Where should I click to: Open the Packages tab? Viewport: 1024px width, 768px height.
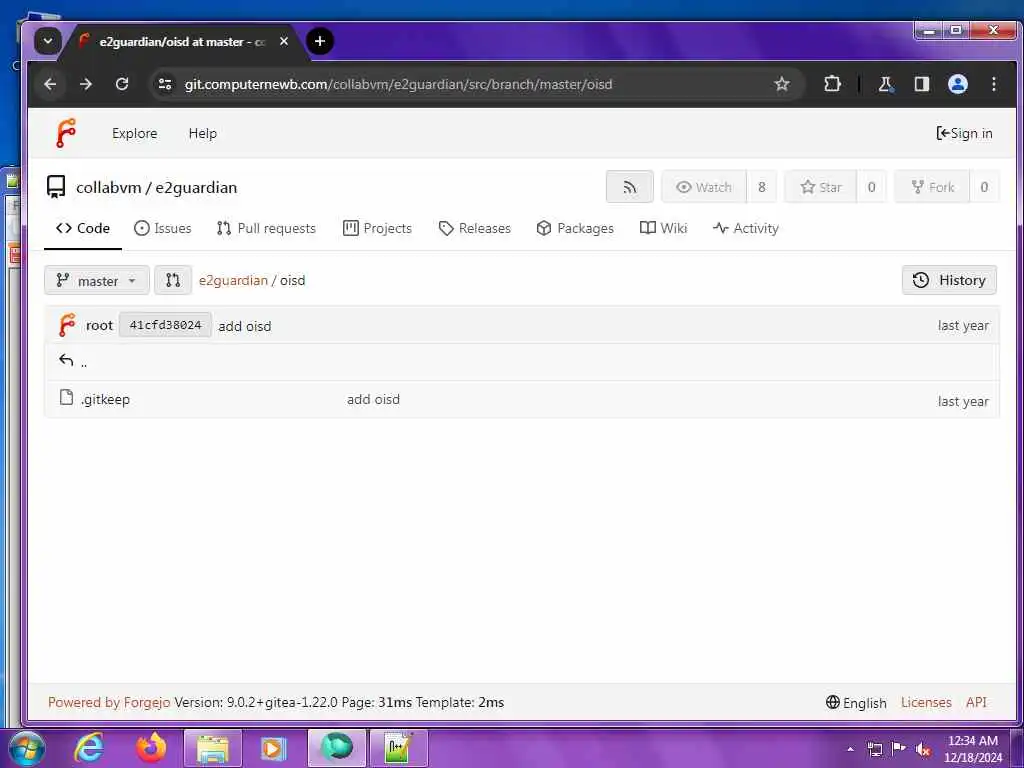pos(575,228)
